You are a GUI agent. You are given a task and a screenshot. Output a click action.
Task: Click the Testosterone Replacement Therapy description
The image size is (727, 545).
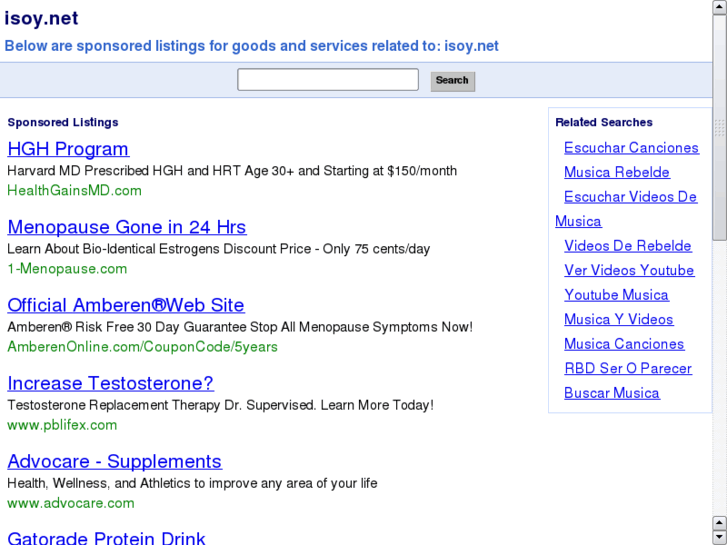220,405
